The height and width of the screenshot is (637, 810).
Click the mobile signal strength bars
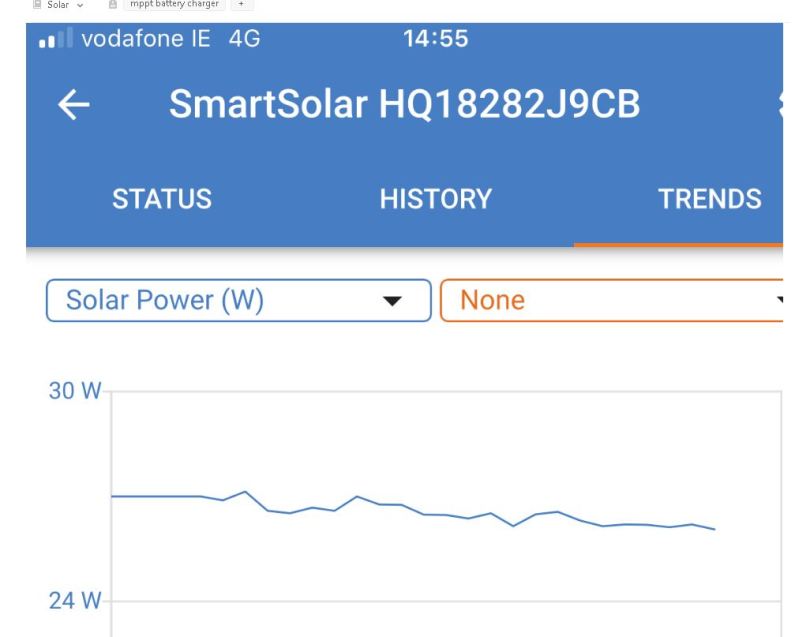(52, 42)
